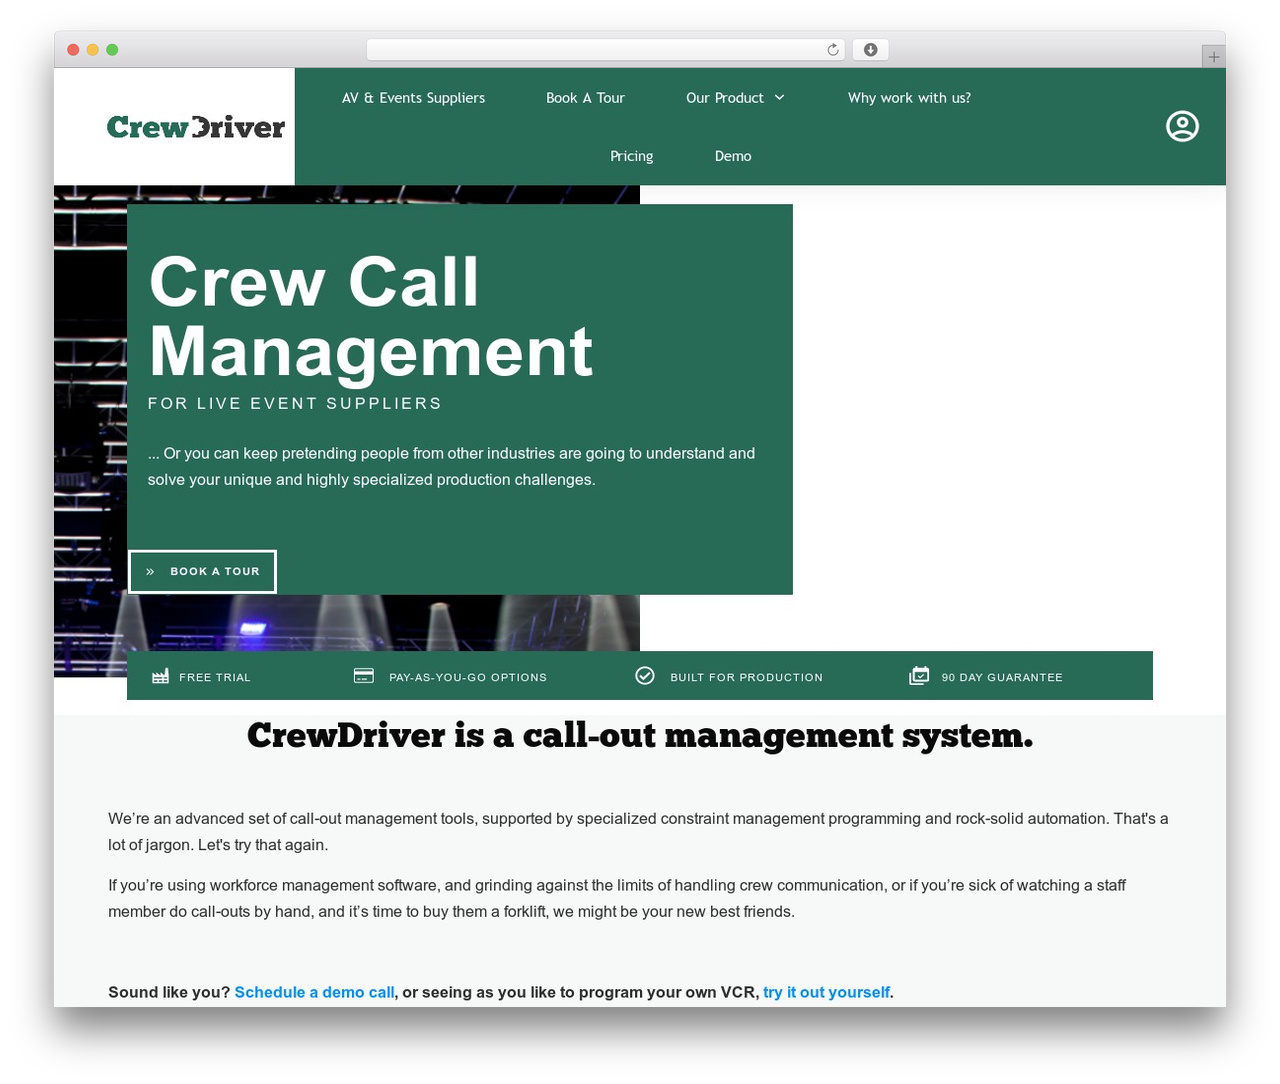Click the 90 DAY GUARANTEE label

click(1002, 677)
